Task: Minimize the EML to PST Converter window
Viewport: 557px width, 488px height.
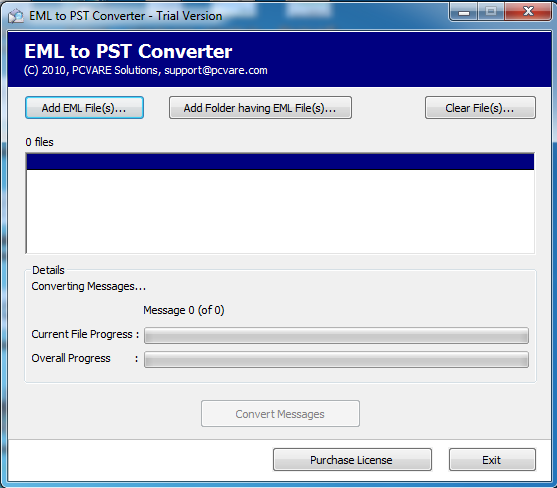Action: tap(464, 12)
